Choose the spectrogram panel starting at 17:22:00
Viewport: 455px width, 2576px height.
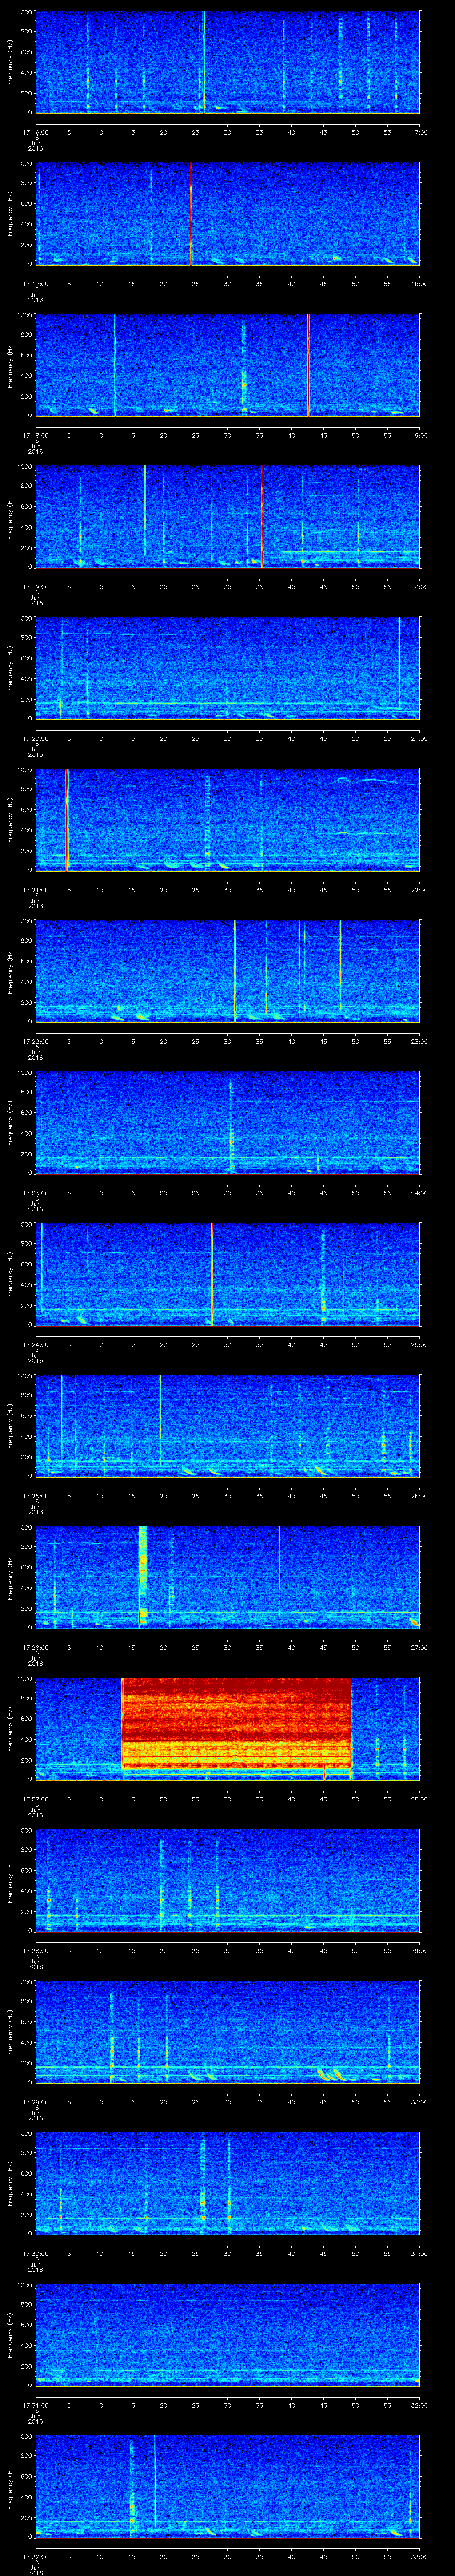click(x=228, y=971)
